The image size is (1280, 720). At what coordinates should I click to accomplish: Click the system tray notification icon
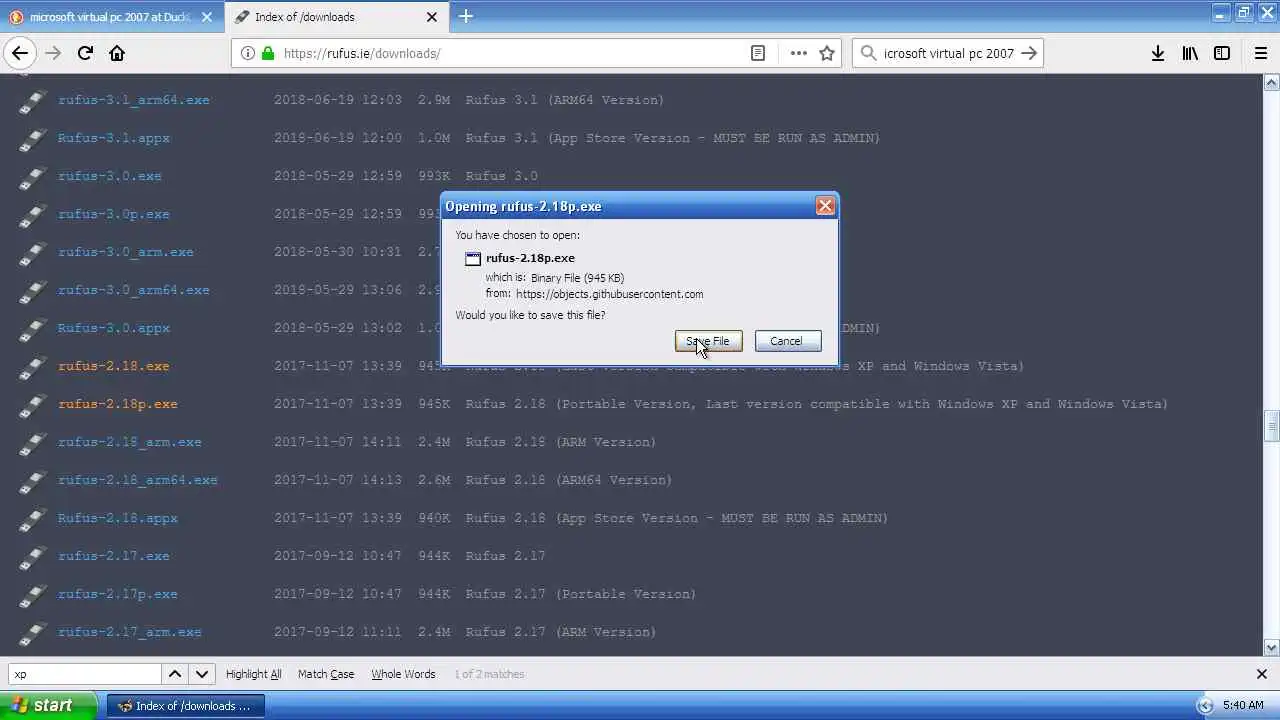click(x=1205, y=706)
